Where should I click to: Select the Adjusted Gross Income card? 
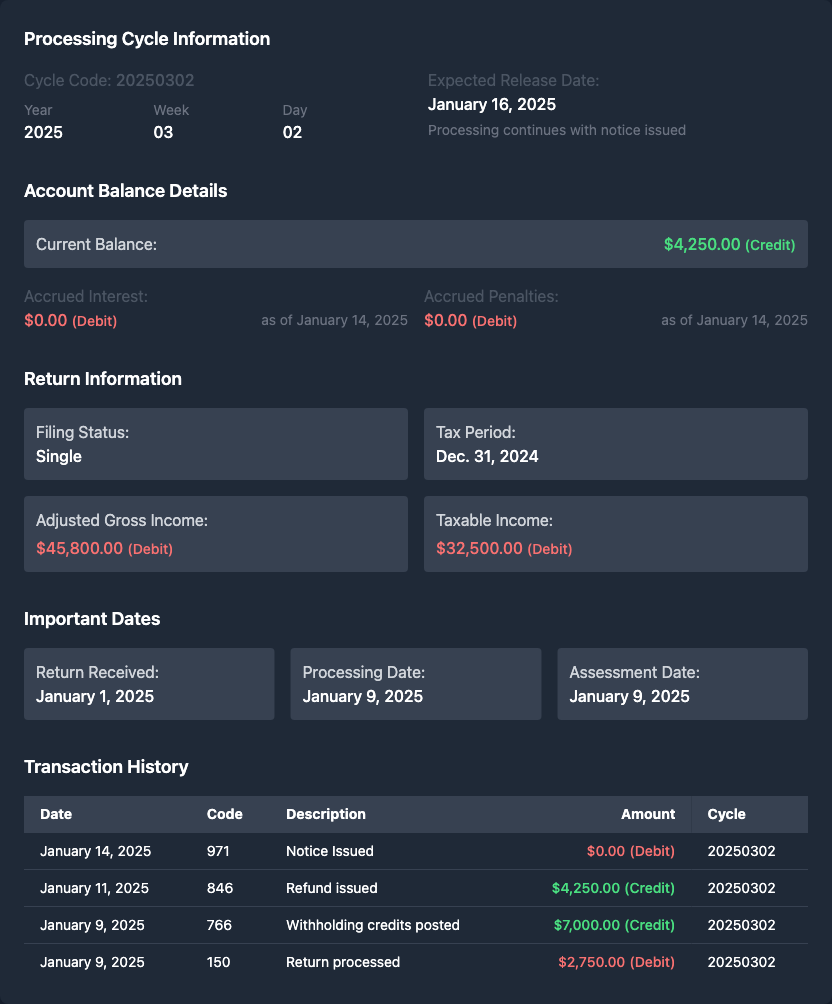click(215, 534)
